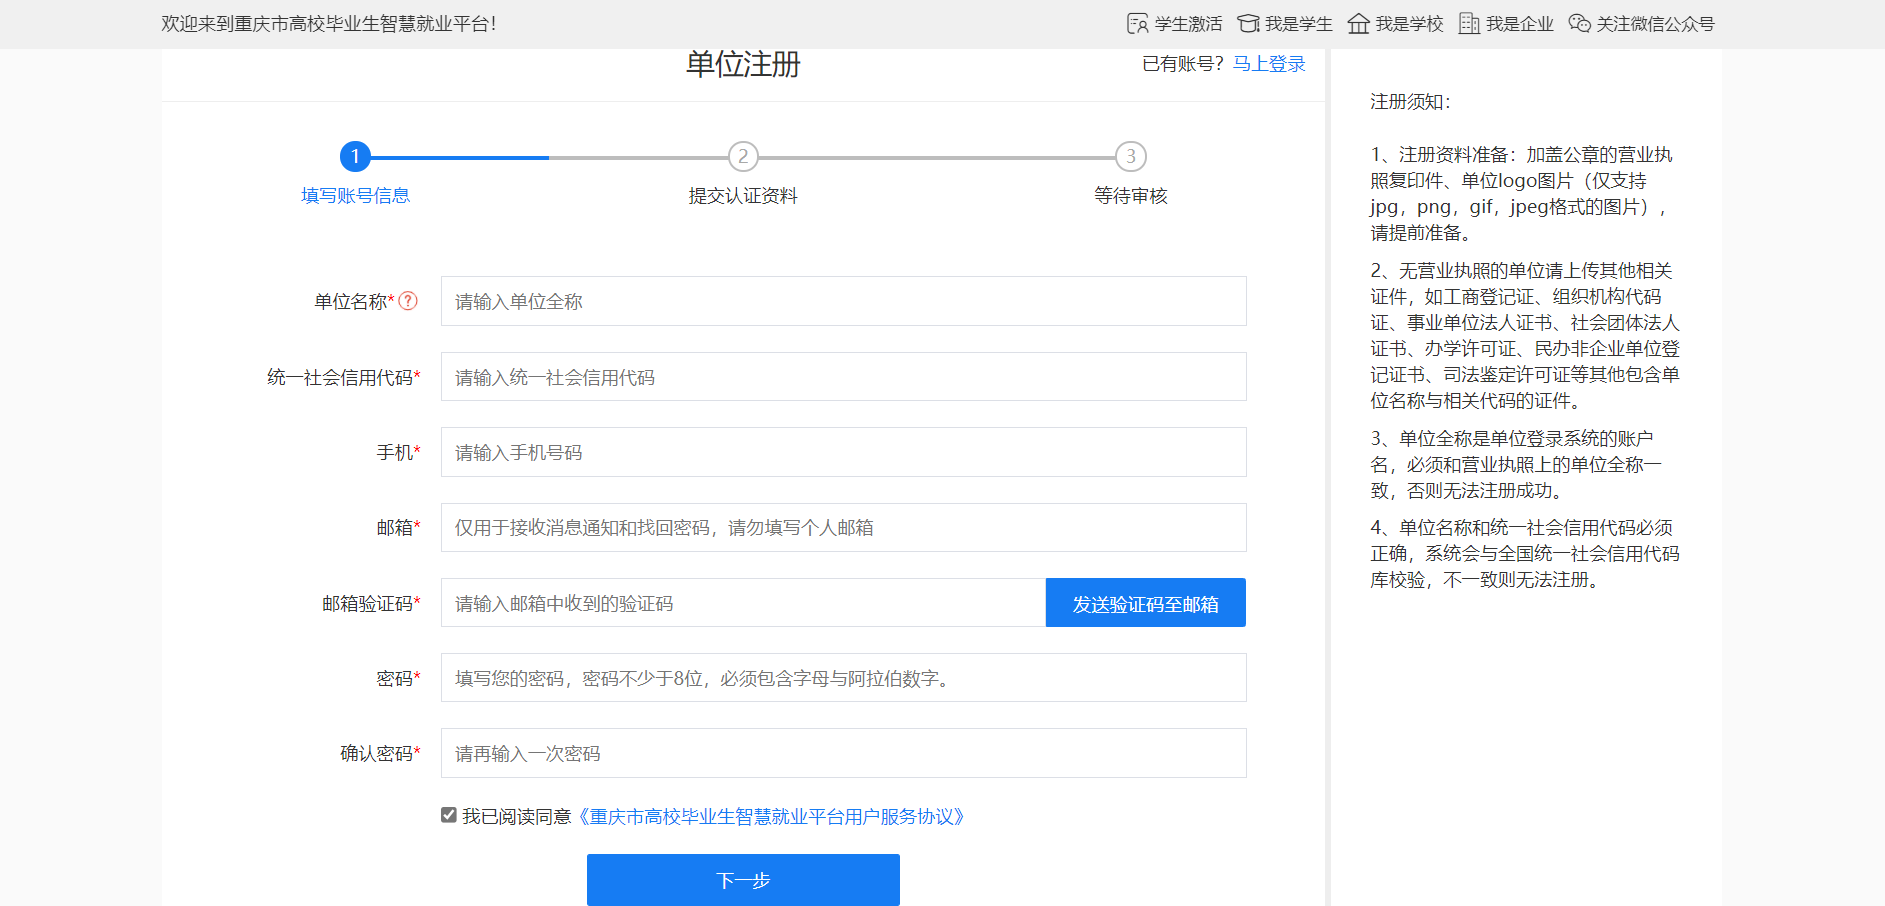The width and height of the screenshot is (1885, 906).
Task: Focus the 邮箱验证码 input field
Action: (743, 603)
